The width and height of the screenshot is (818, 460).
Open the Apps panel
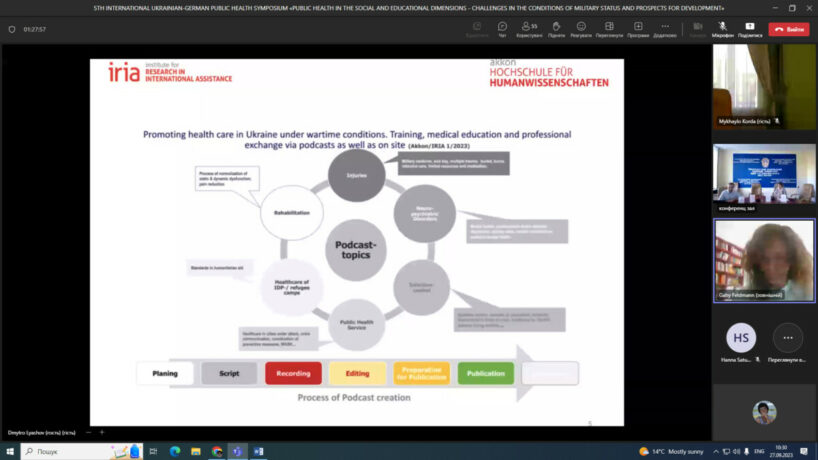pyautogui.click(x=638, y=28)
